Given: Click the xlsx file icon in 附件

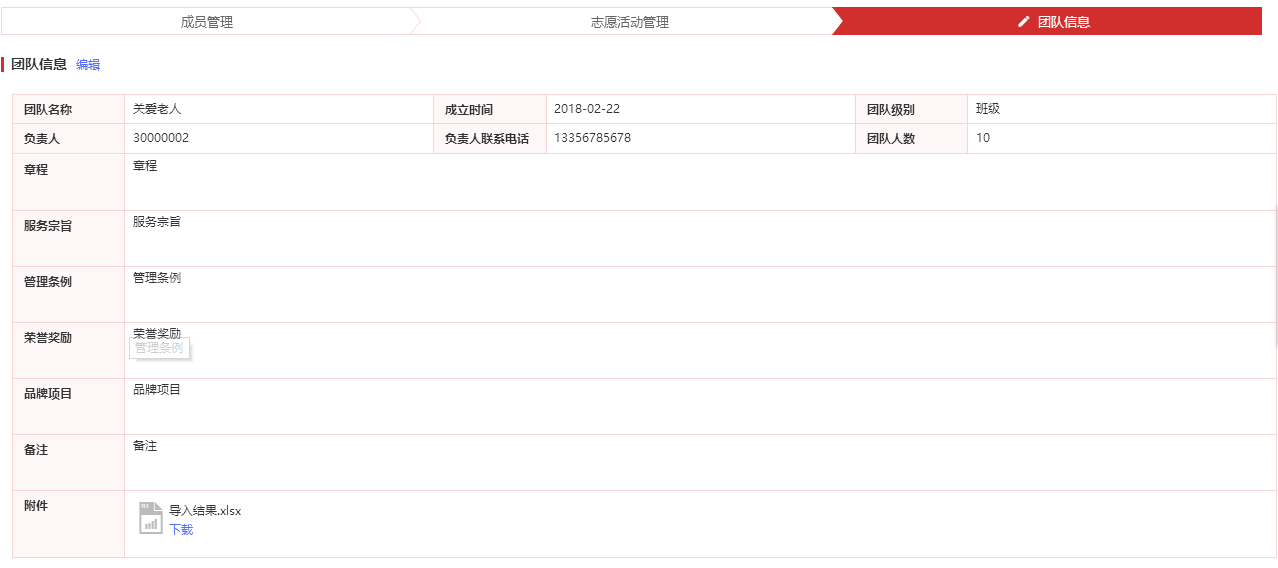Looking at the screenshot, I should pyautogui.click(x=151, y=518).
